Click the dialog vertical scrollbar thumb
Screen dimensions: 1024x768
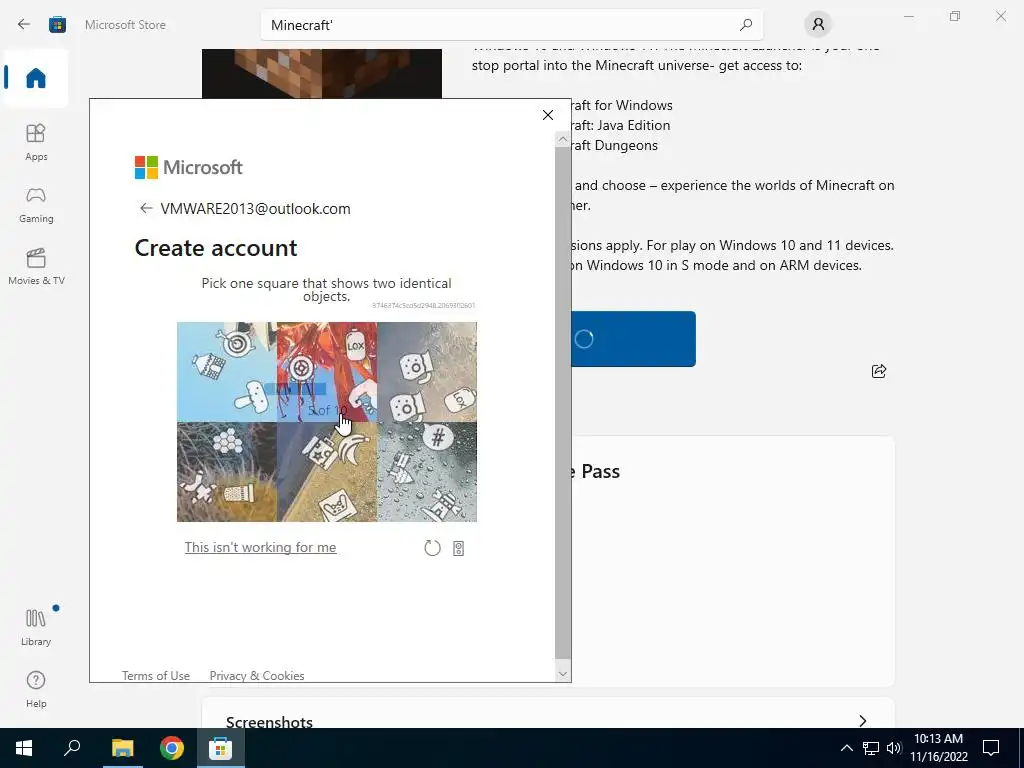(562, 402)
